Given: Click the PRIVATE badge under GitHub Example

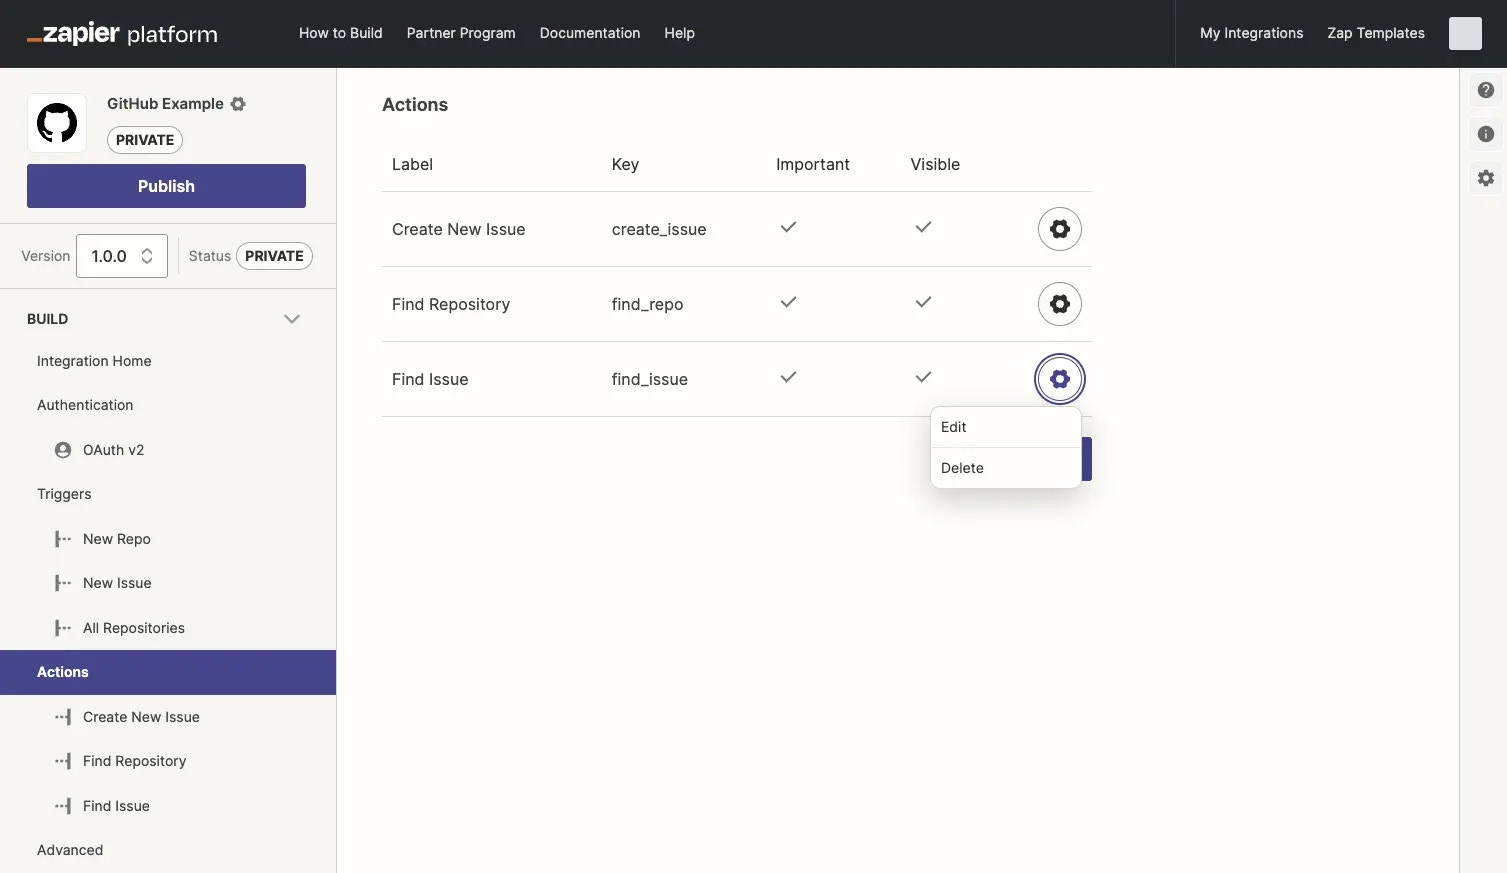Looking at the screenshot, I should click(x=145, y=140).
